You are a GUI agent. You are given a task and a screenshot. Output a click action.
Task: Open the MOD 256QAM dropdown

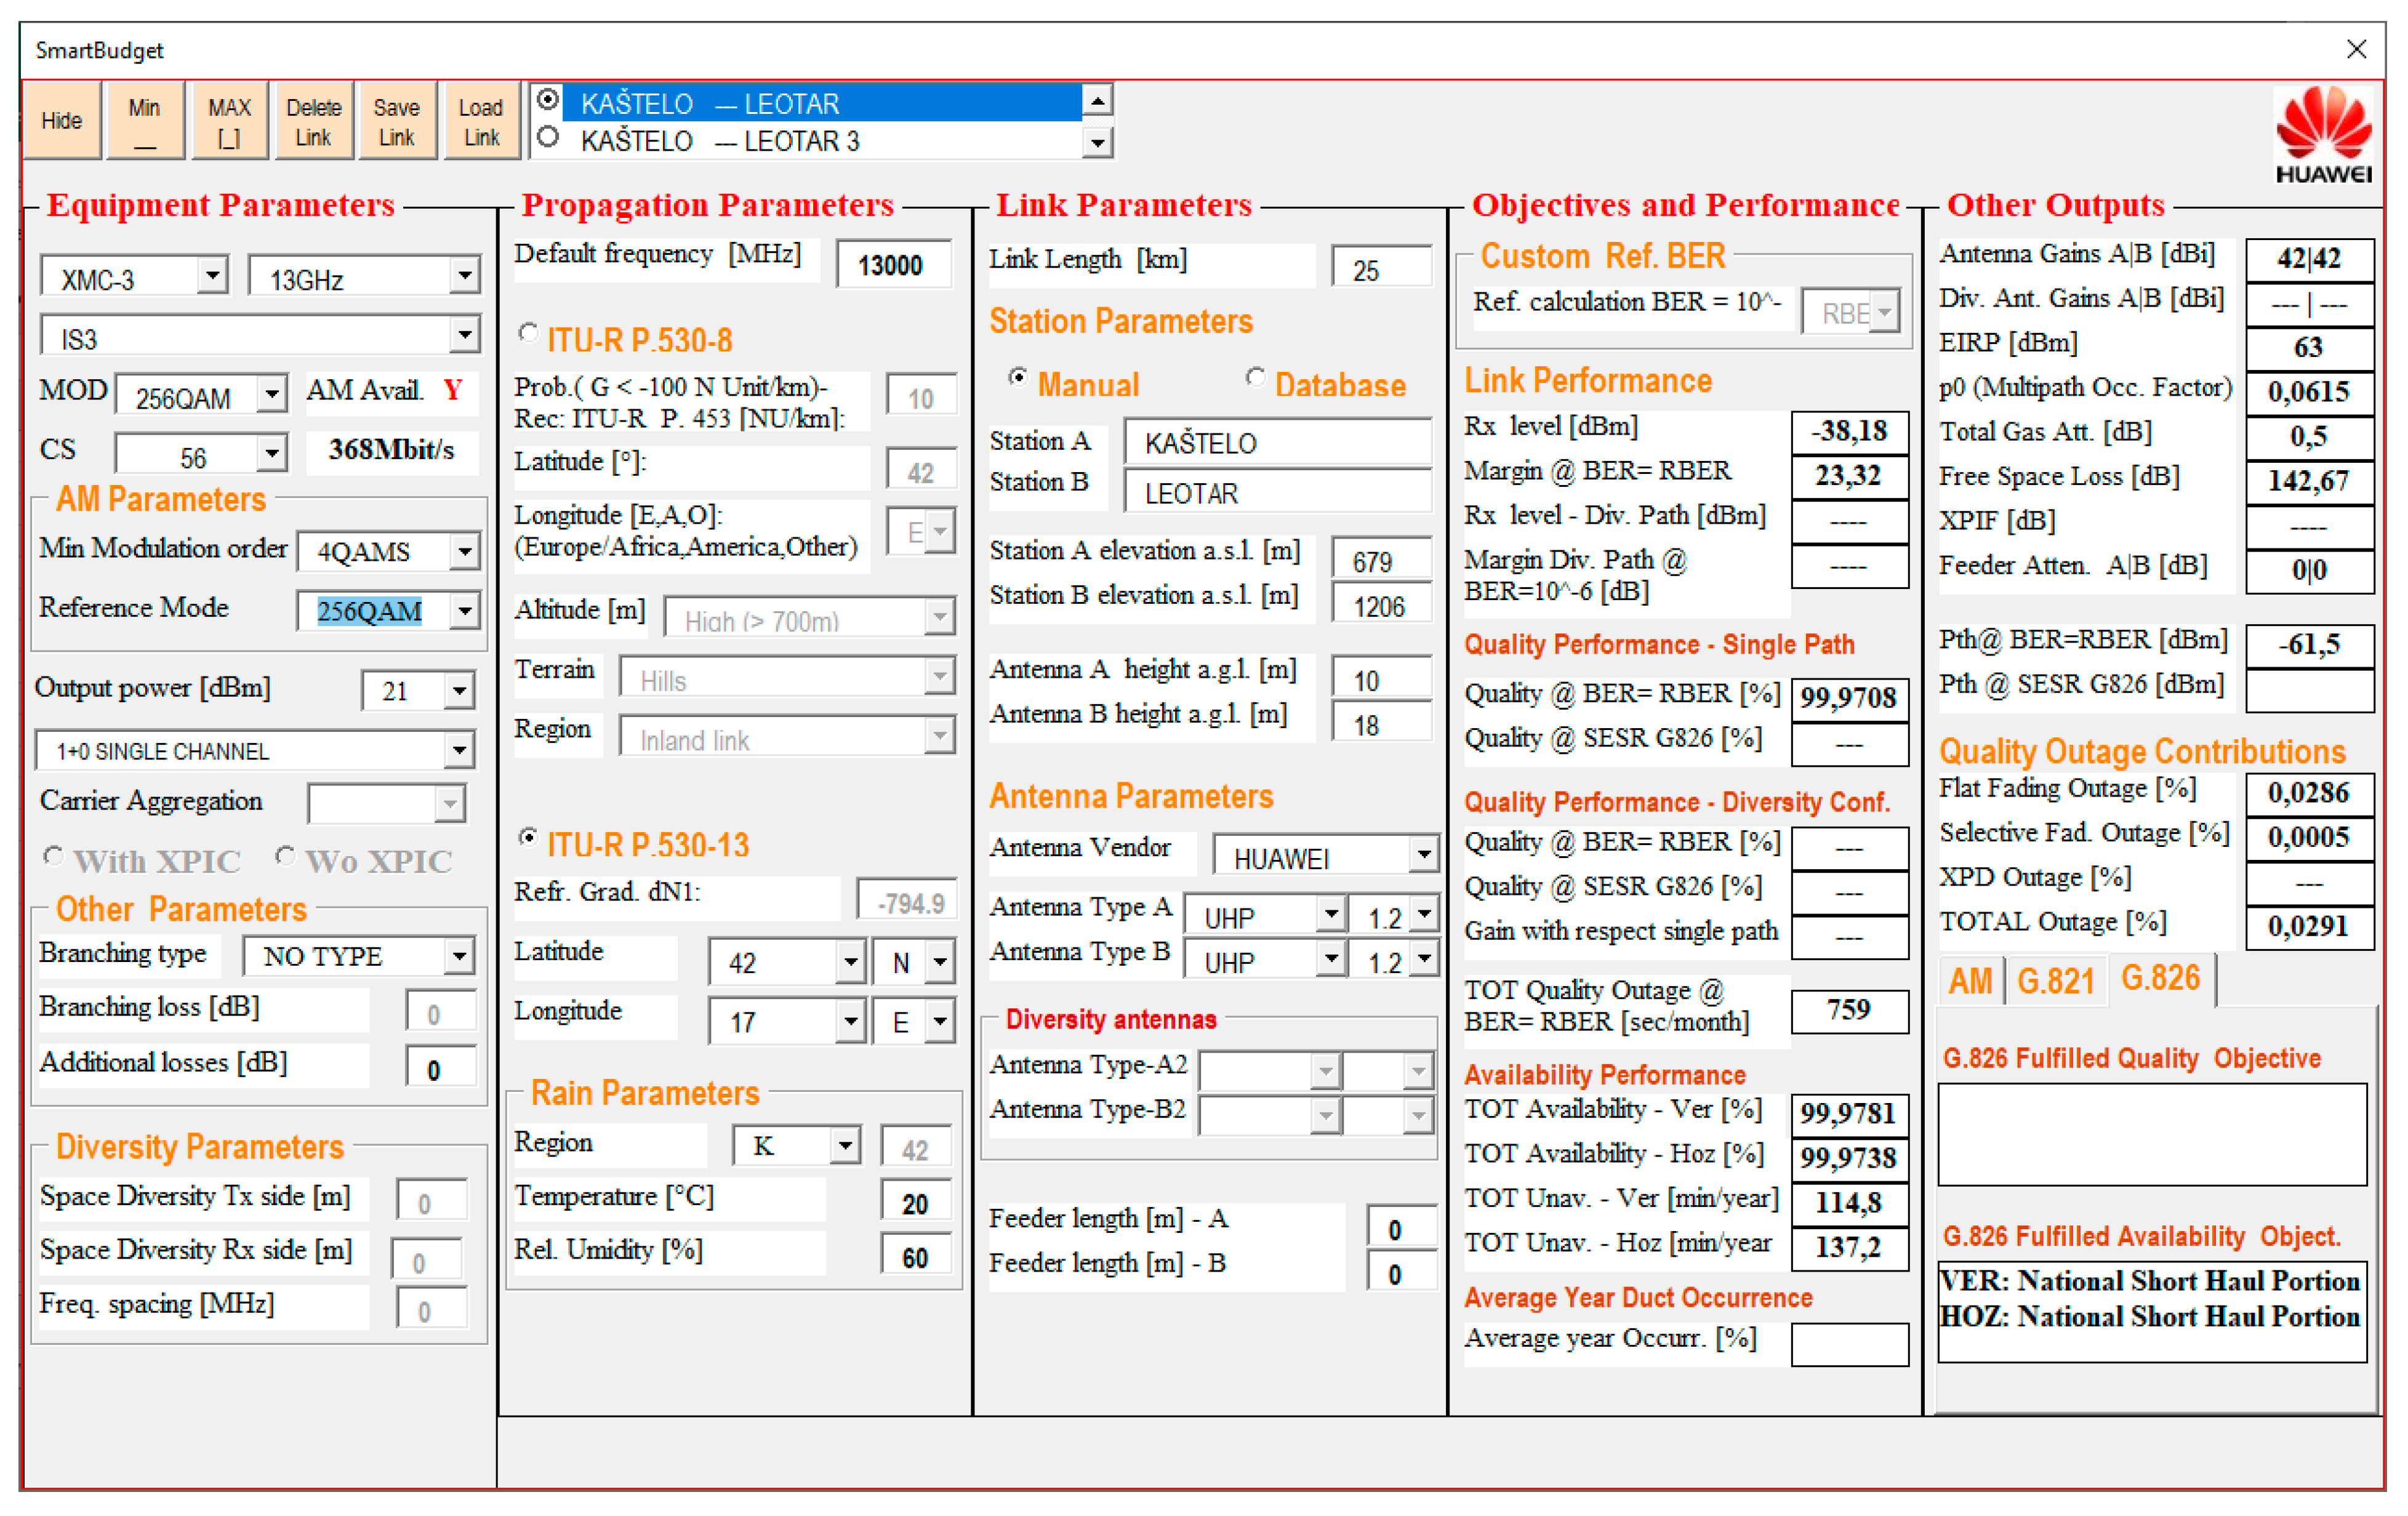(271, 395)
